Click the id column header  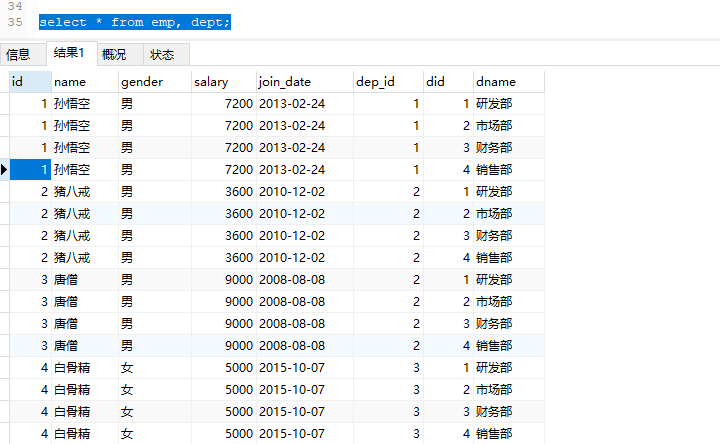tap(29, 81)
